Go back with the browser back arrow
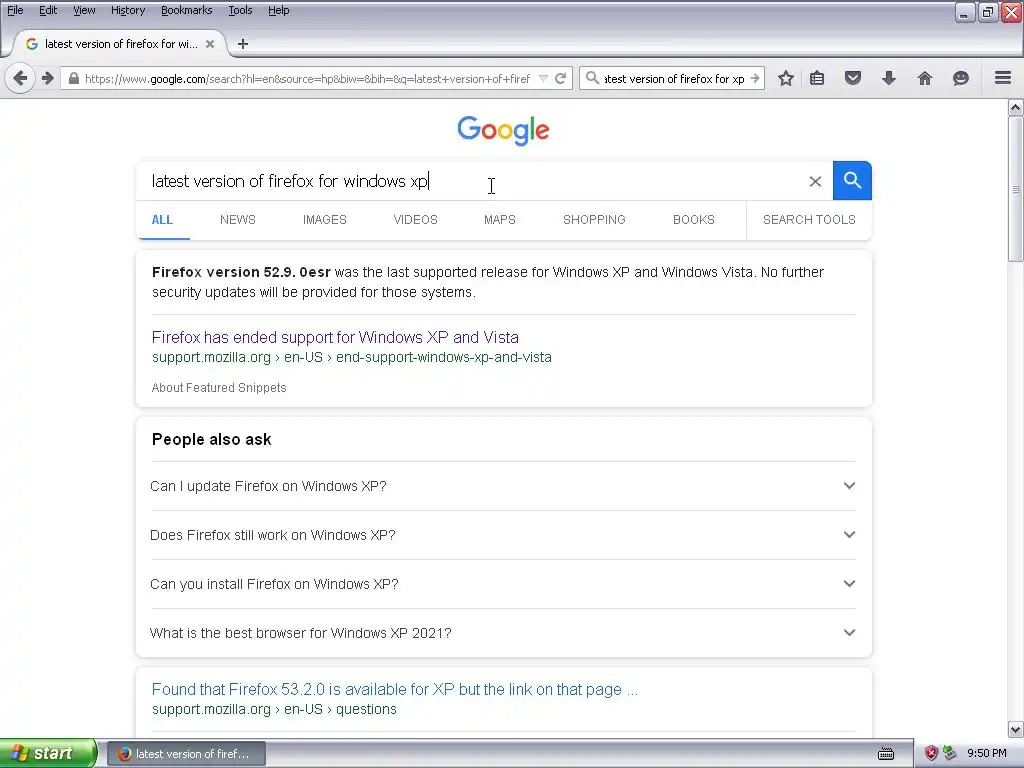This screenshot has width=1024, height=768. point(20,78)
